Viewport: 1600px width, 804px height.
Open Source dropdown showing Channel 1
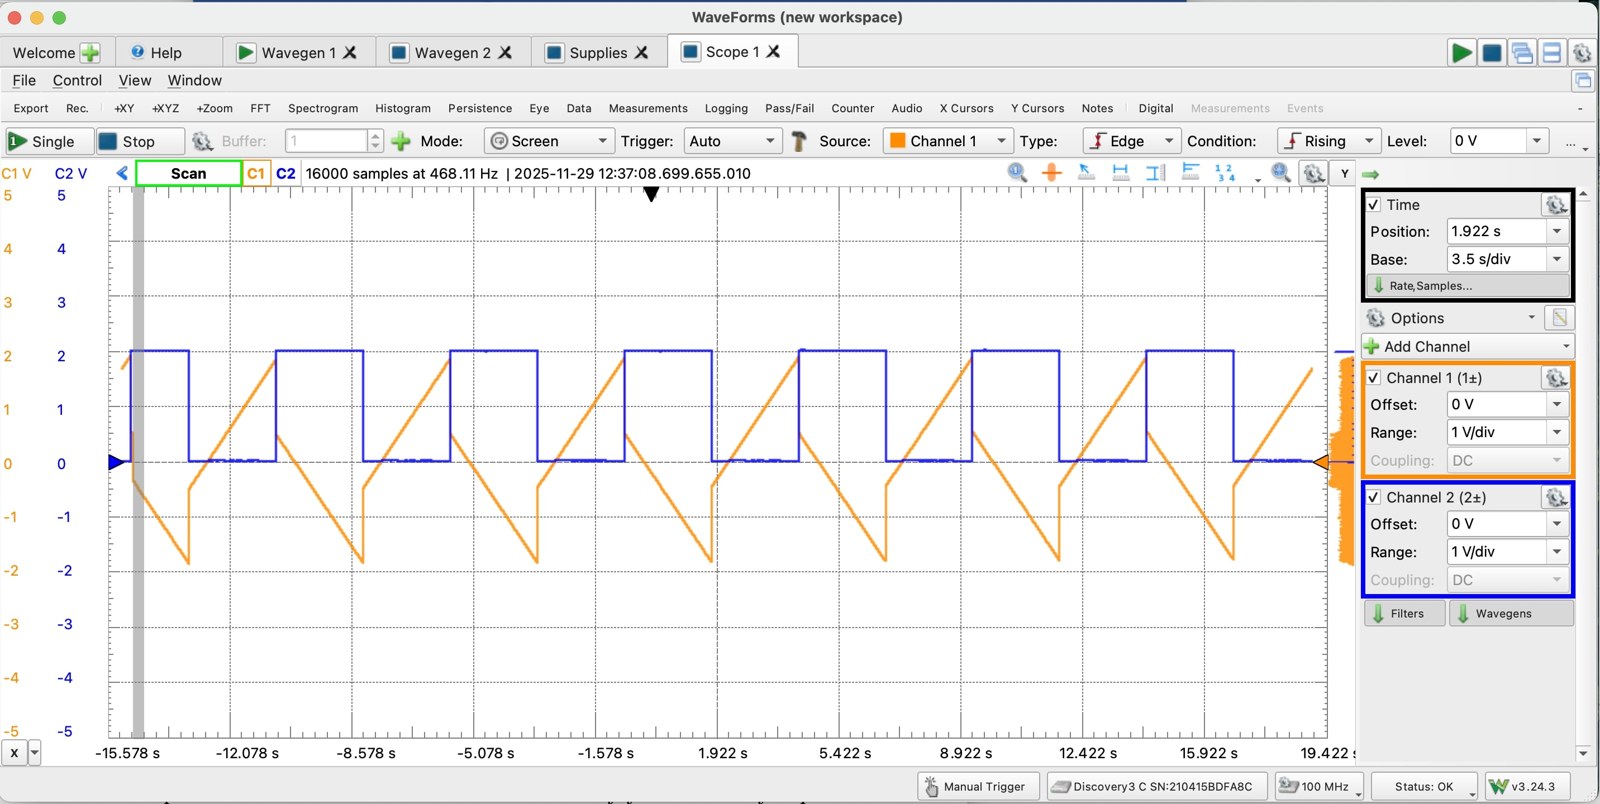(x=948, y=141)
